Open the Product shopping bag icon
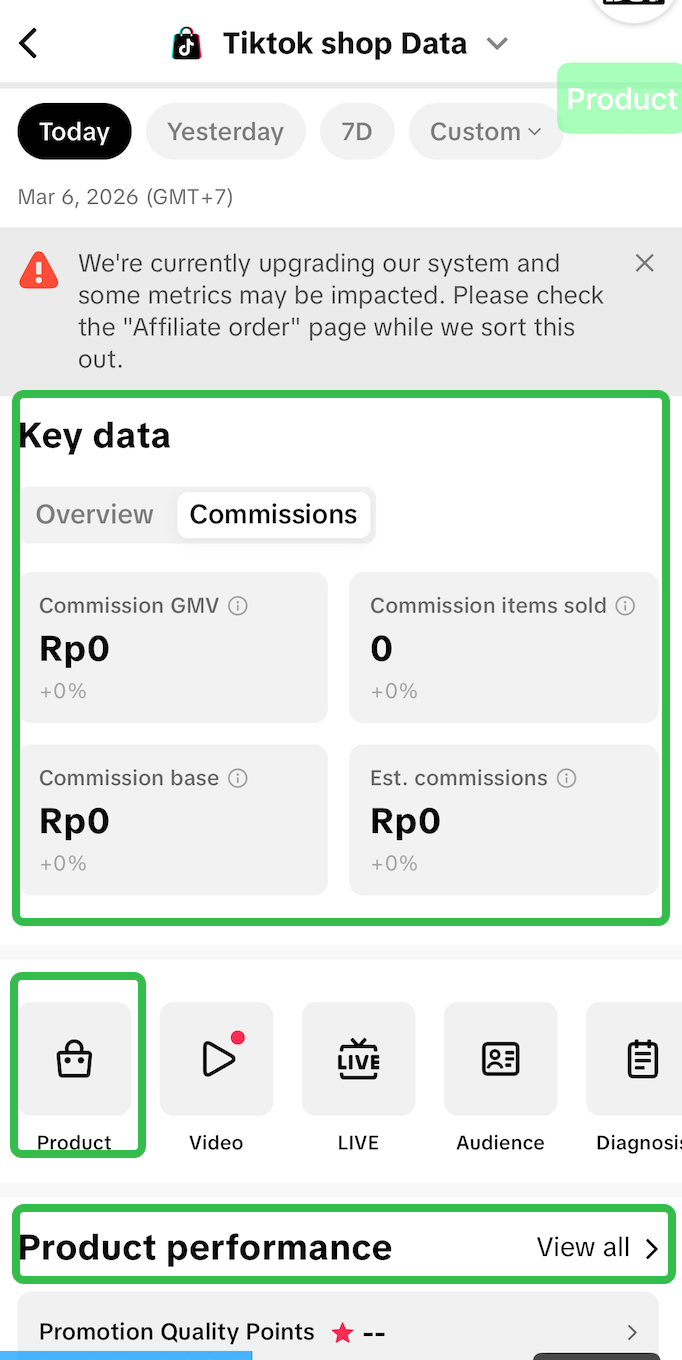 click(x=75, y=1059)
